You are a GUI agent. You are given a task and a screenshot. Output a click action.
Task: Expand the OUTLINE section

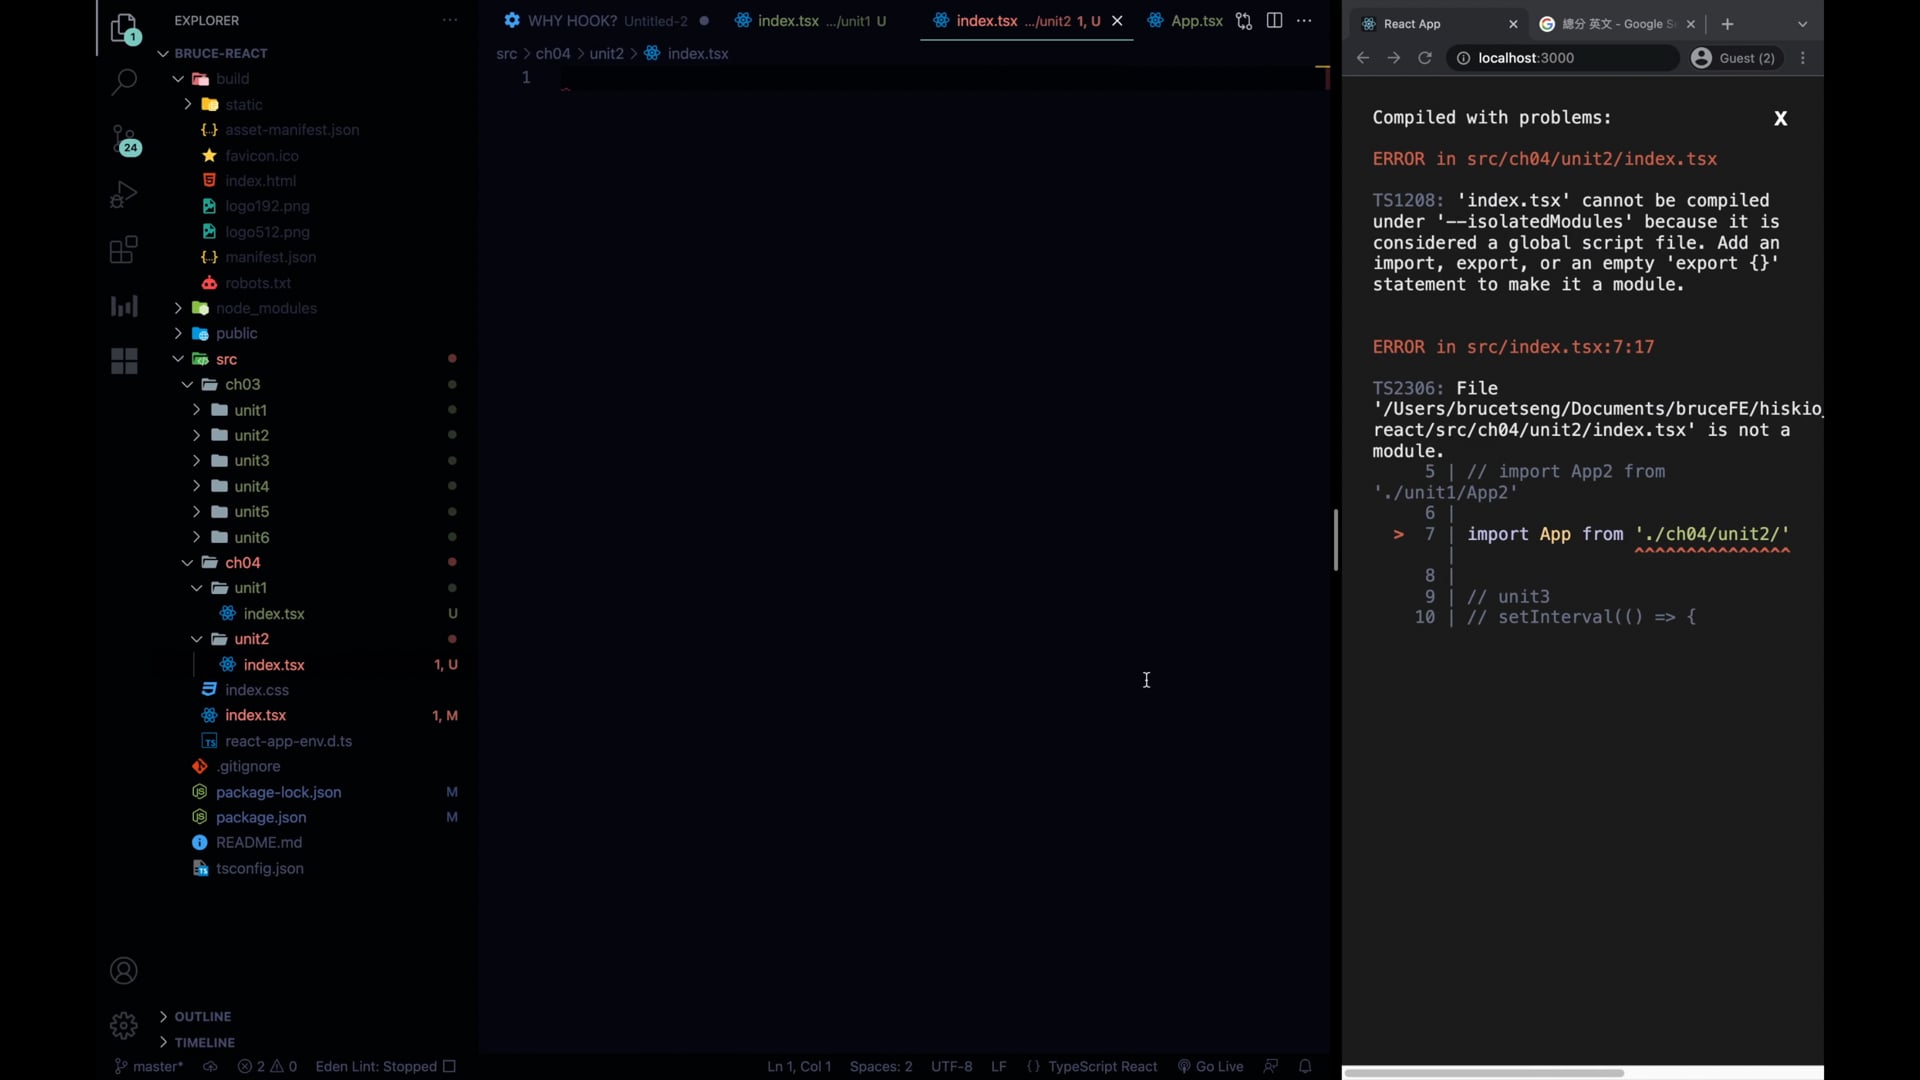(202, 1016)
